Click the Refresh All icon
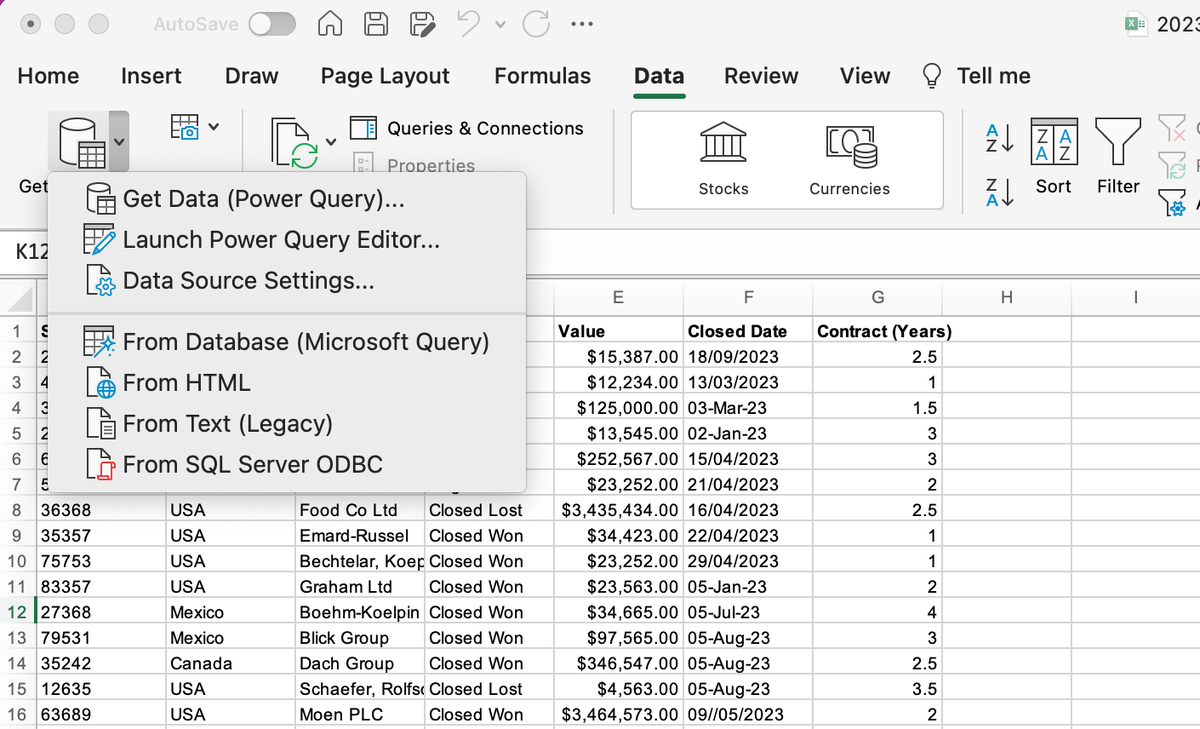Viewport: 1200px width, 729px height. (x=294, y=143)
